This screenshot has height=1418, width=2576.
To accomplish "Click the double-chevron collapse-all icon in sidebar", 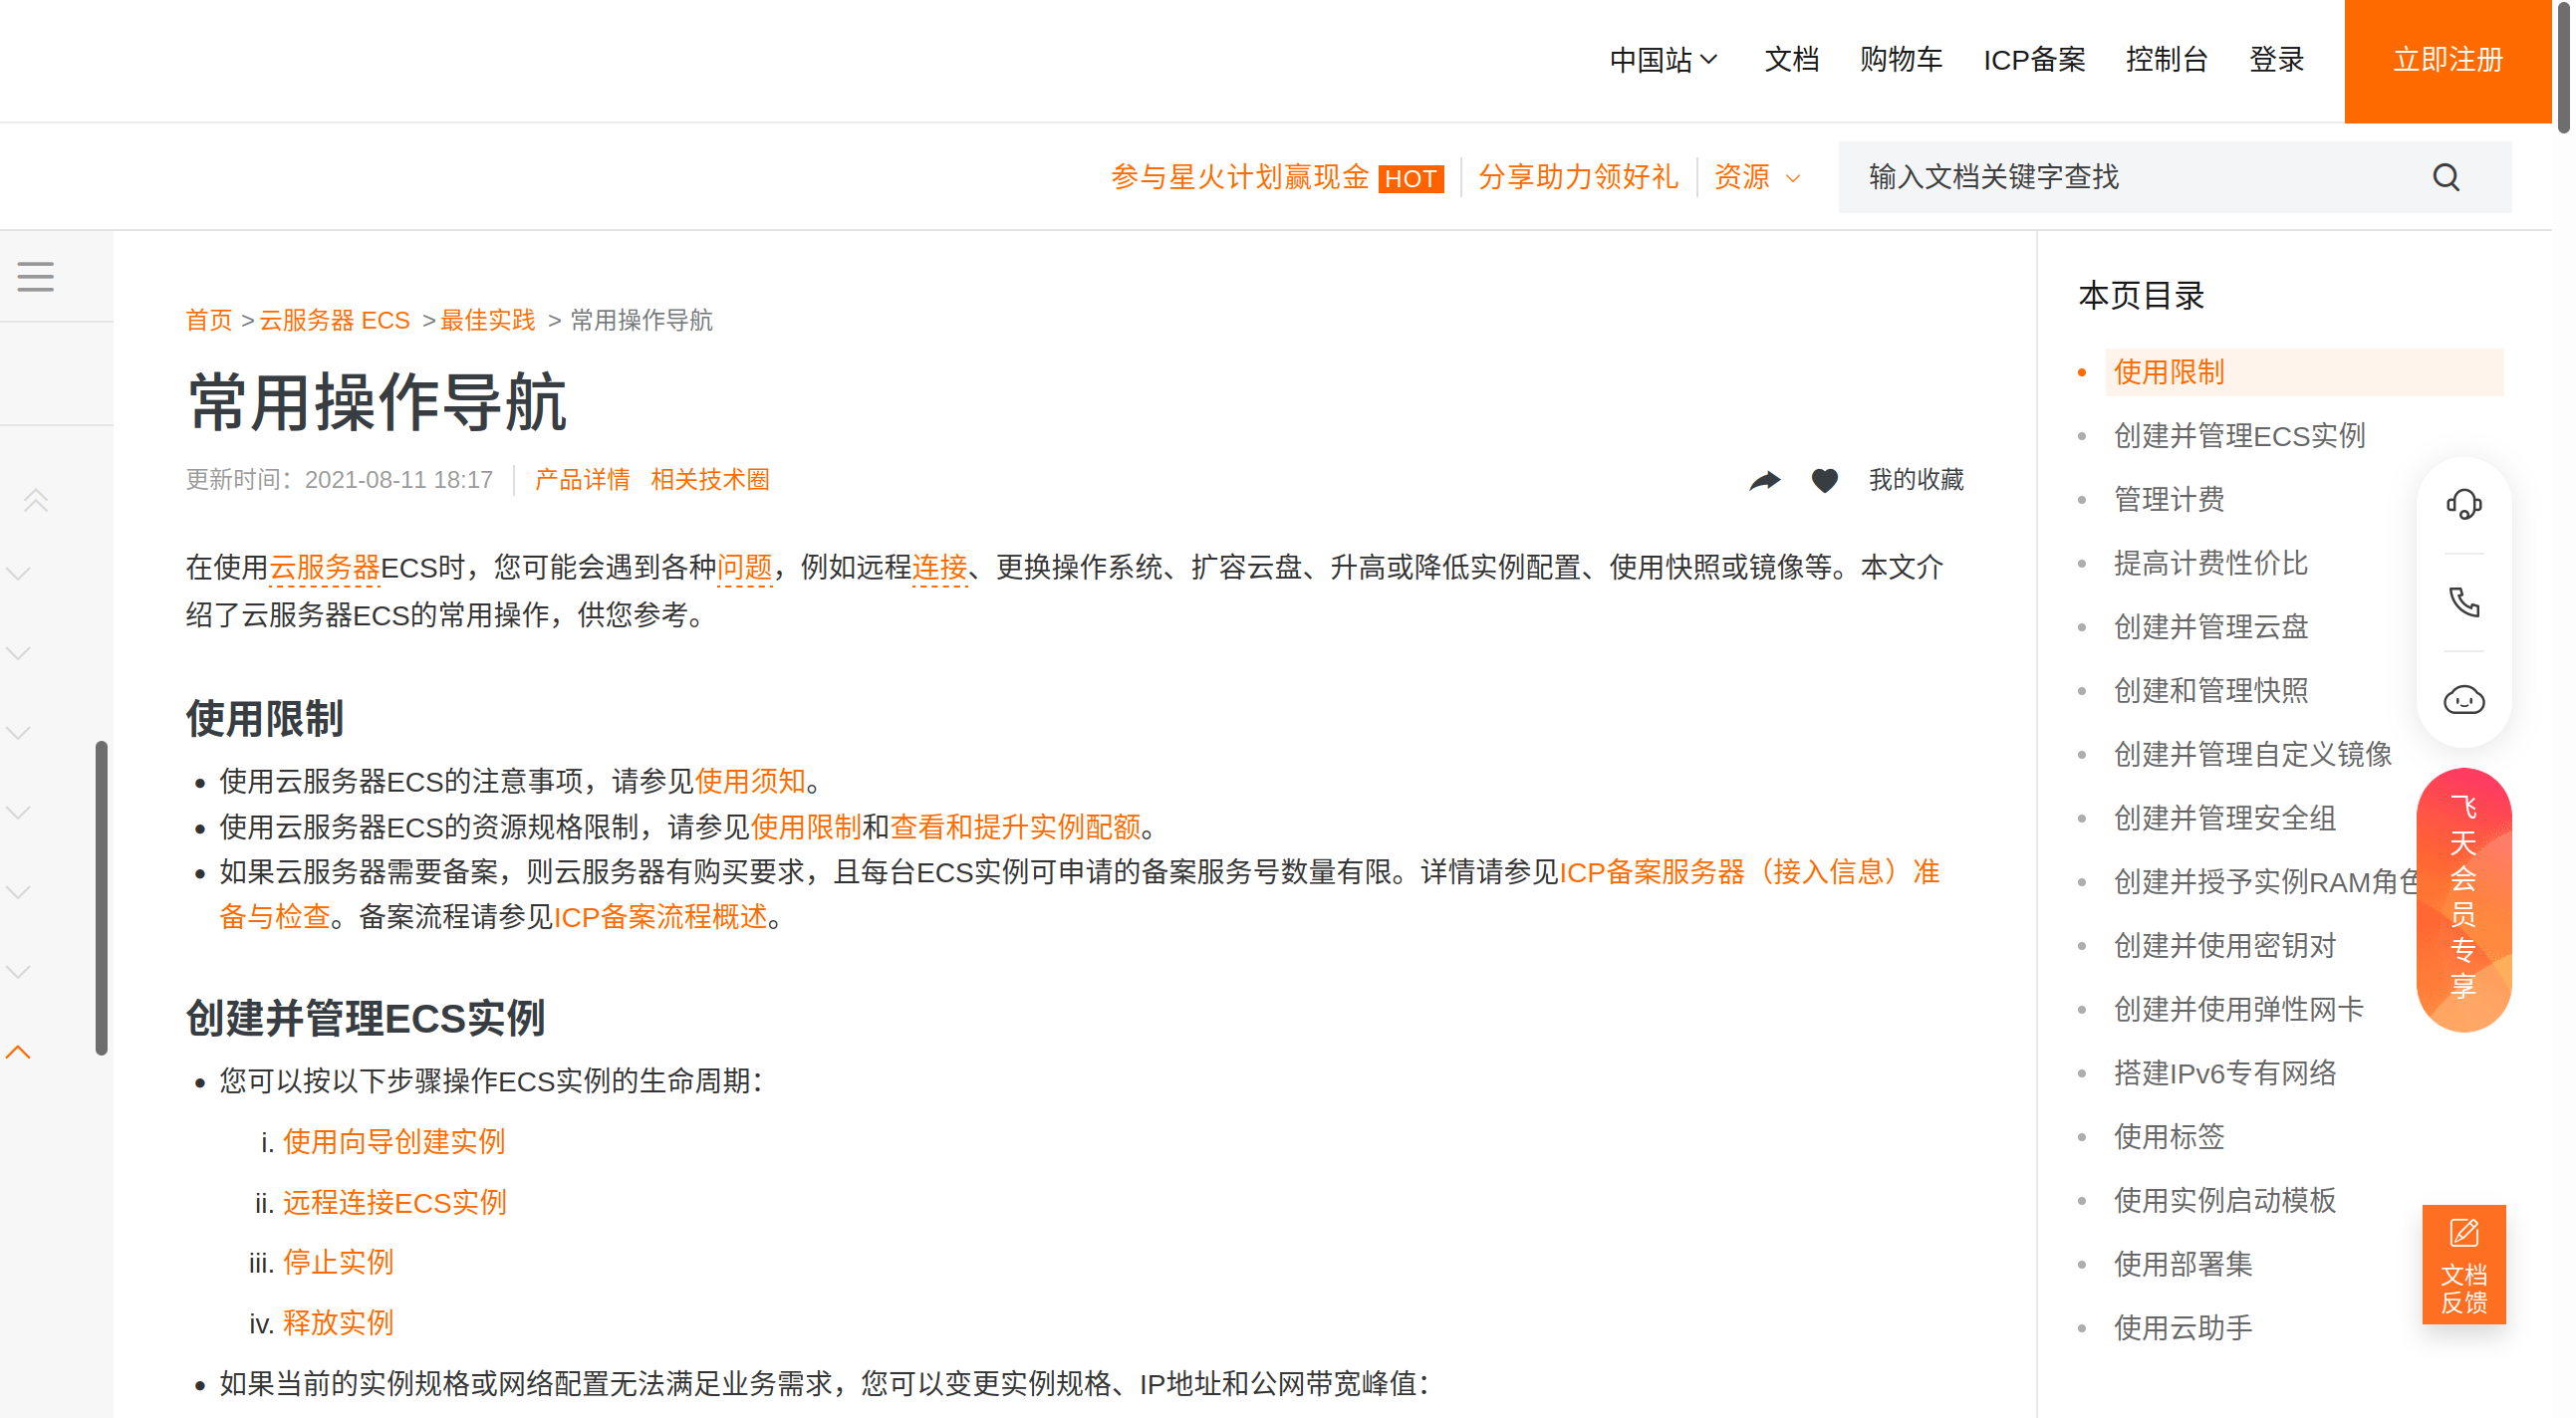I will [x=36, y=500].
